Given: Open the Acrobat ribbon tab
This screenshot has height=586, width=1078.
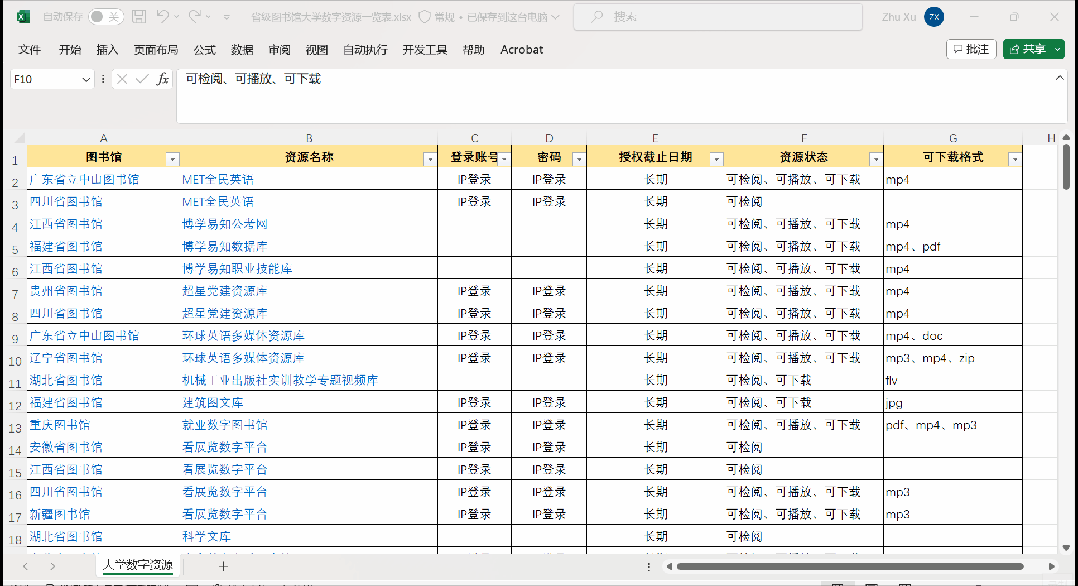Looking at the screenshot, I should (522, 50).
